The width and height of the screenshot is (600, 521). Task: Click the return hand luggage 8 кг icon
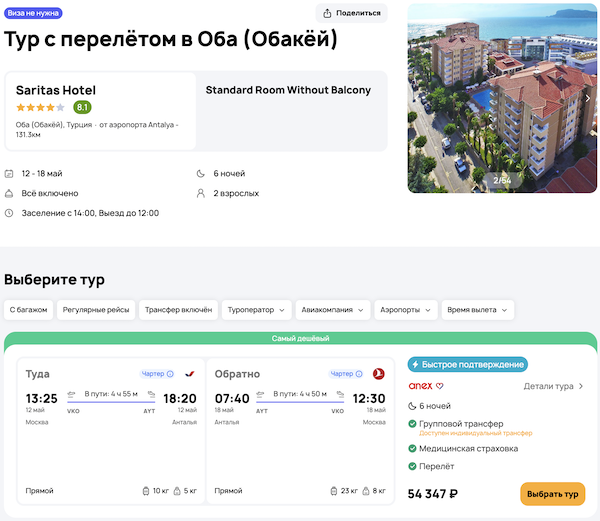pos(366,491)
